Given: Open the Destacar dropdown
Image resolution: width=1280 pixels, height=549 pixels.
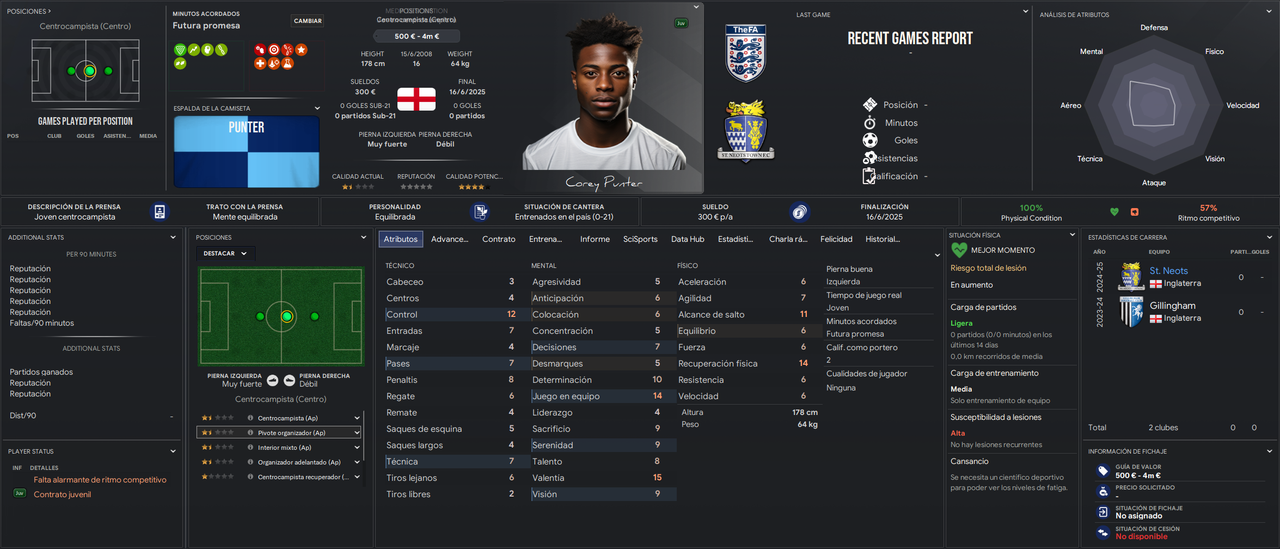Looking at the screenshot, I should click(226, 254).
